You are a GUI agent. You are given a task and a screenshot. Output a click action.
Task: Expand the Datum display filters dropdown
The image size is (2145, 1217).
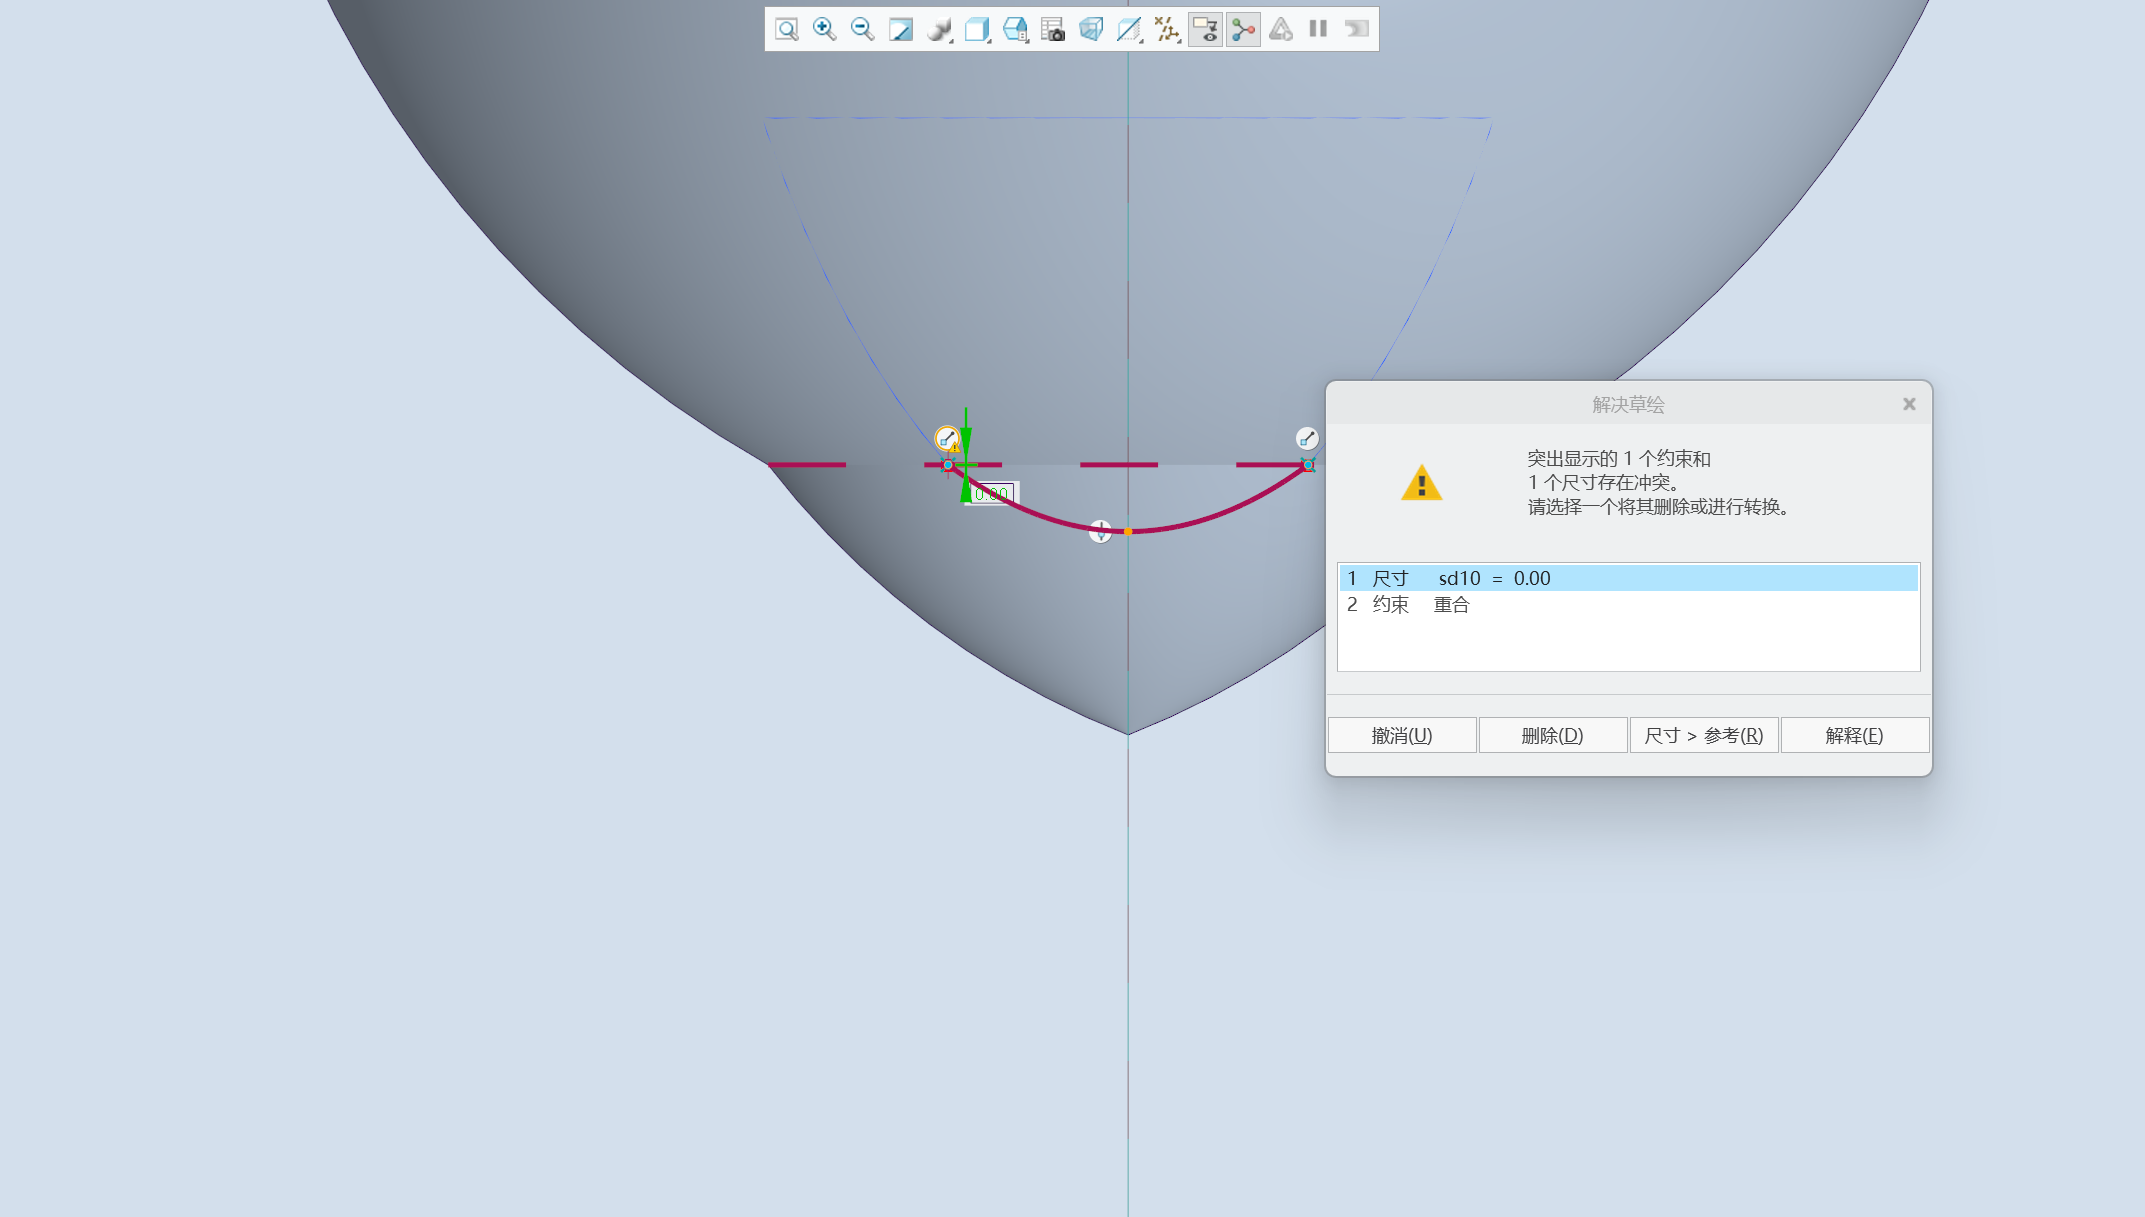click(x=1167, y=29)
